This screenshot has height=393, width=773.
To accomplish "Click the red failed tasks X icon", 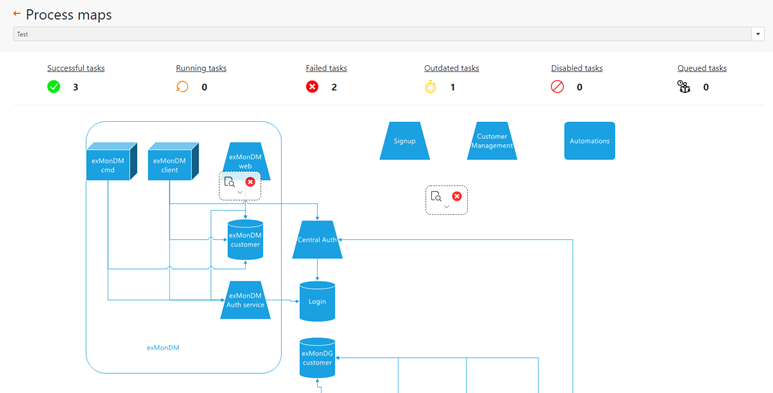I will (x=312, y=87).
